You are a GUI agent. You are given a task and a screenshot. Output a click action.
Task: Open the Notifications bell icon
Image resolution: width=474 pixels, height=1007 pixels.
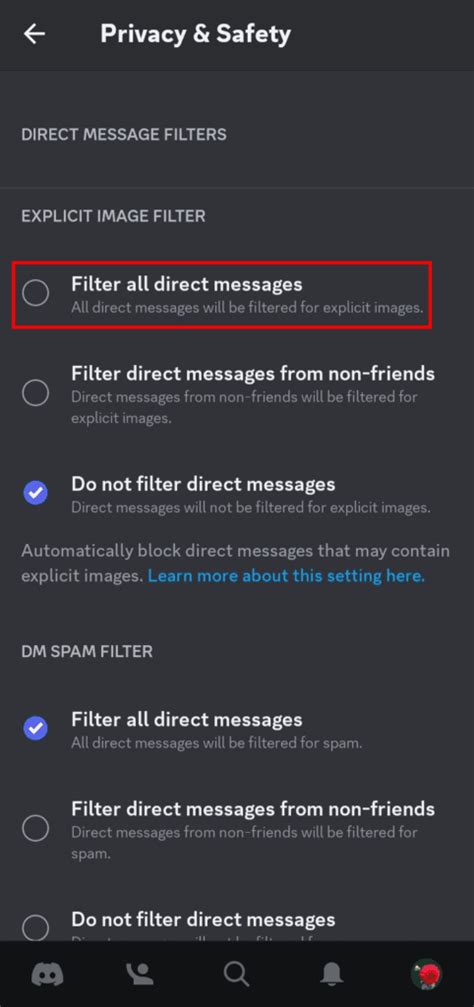pyautogui.click(x=333, y=974)
